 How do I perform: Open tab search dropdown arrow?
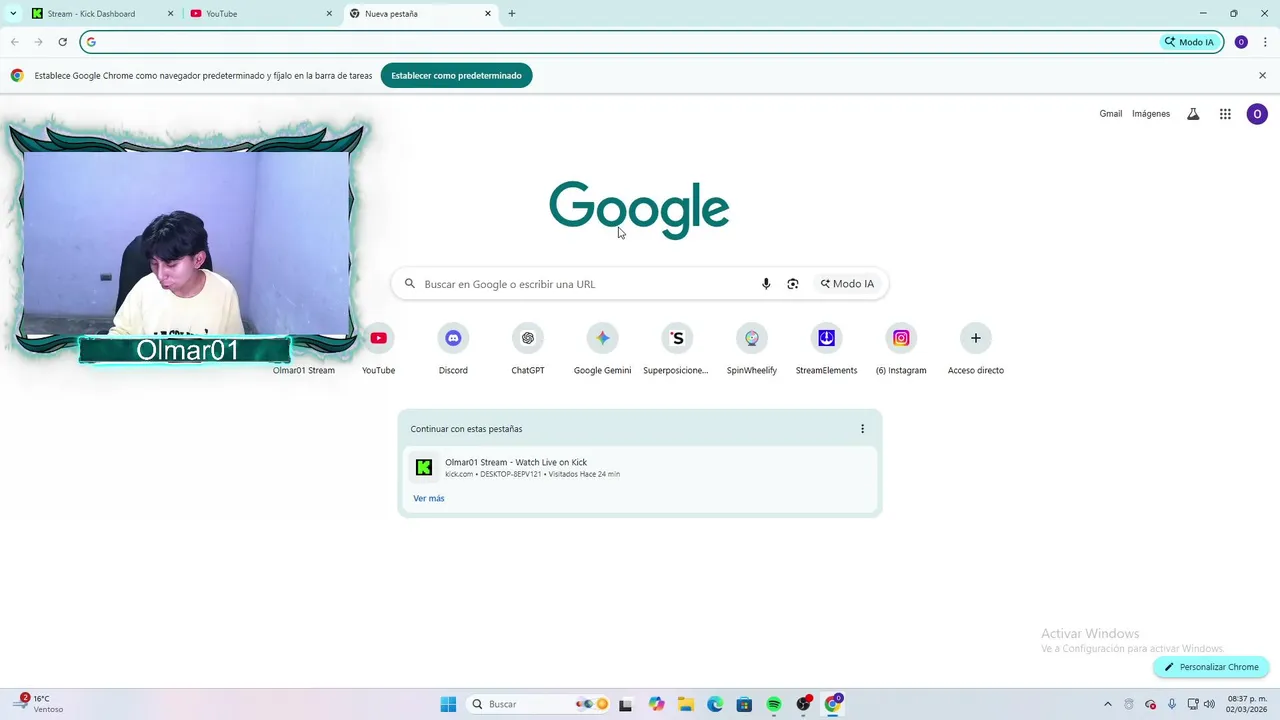(13, 14)
